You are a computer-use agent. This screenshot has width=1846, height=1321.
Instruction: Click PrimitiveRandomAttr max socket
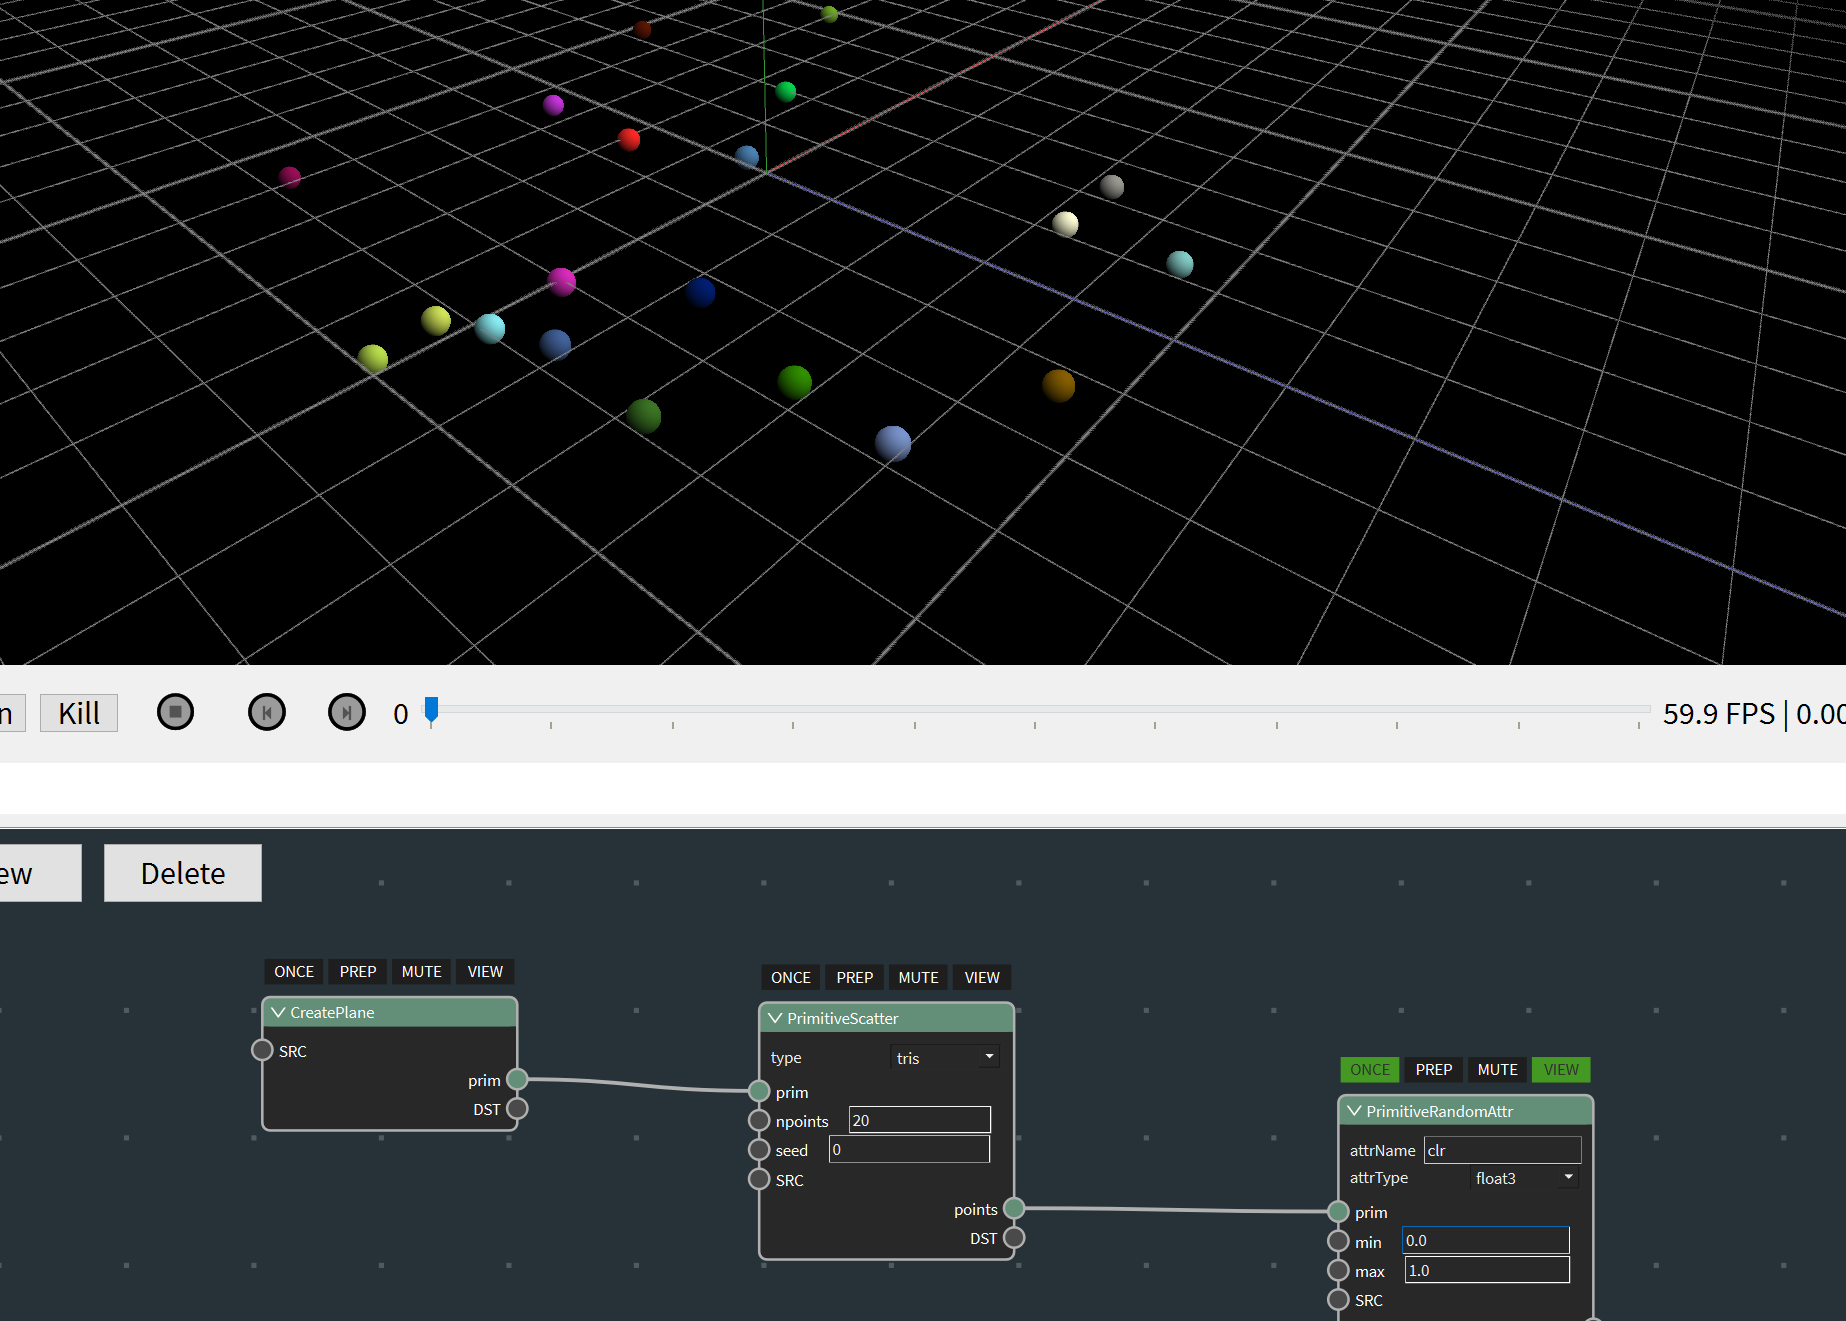1338,1270
